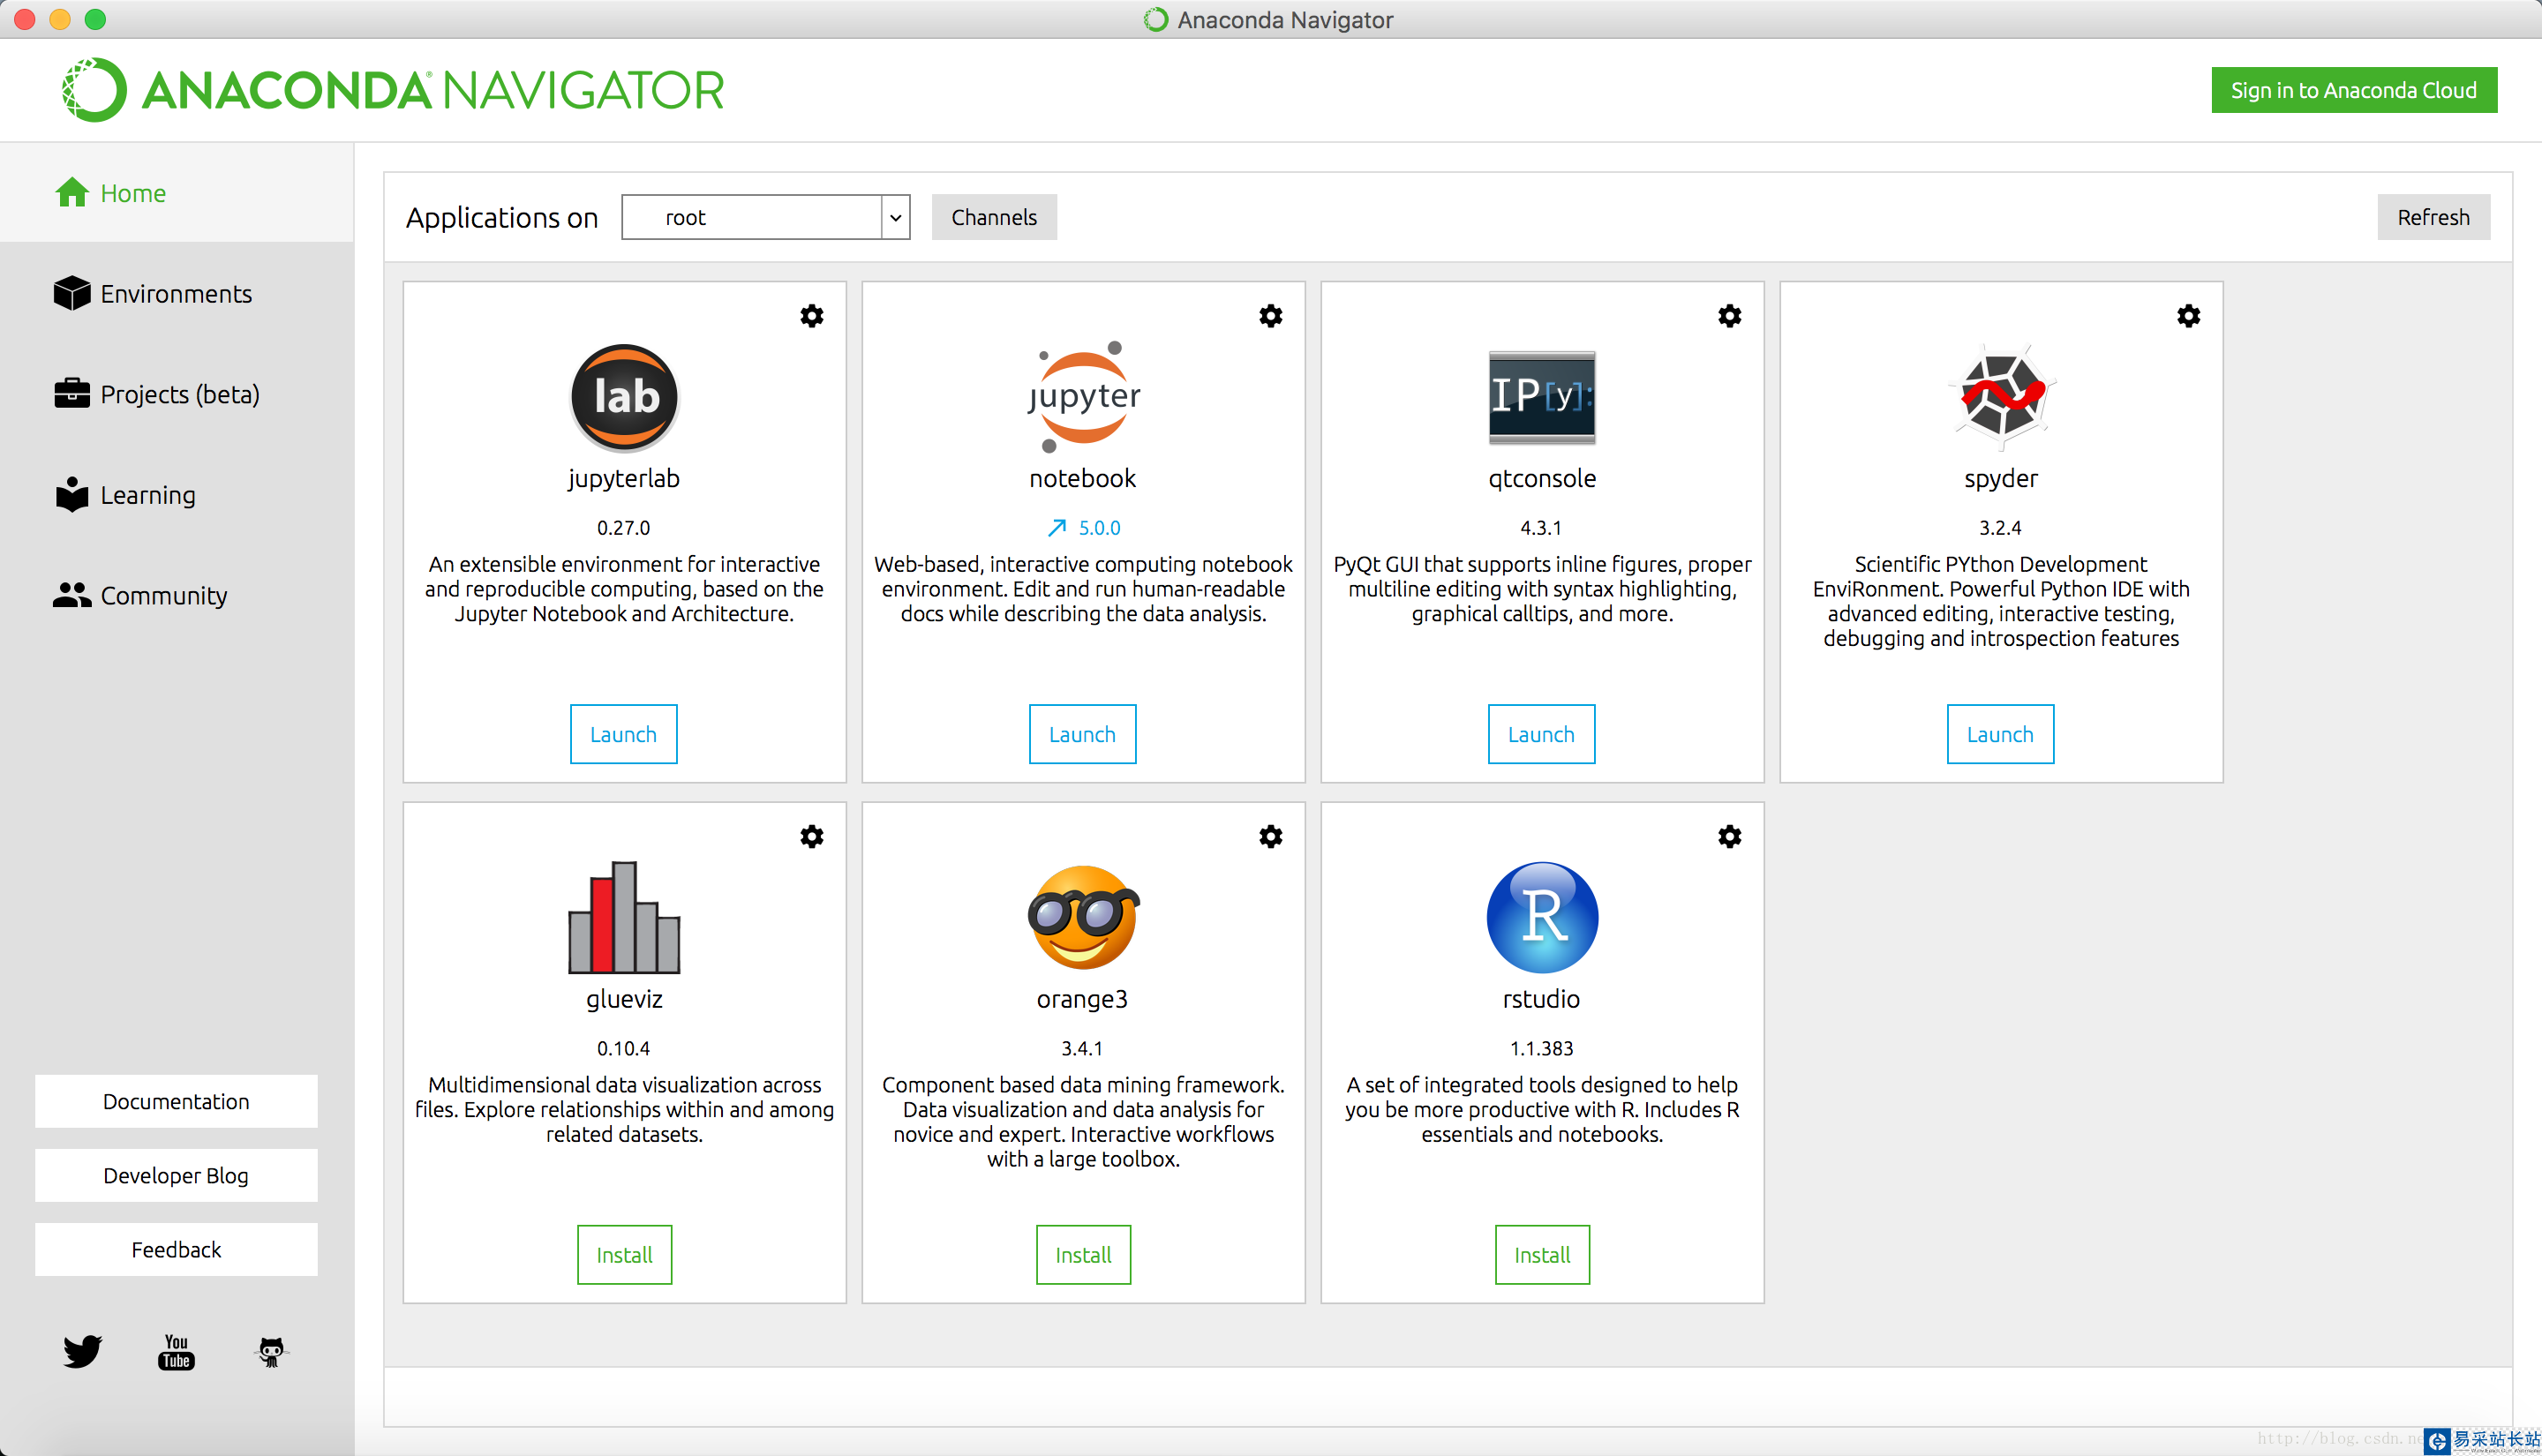Screen dimensions: 2542x1456
Task: Open glueviz tile gear menu
Action: point(811,836)
